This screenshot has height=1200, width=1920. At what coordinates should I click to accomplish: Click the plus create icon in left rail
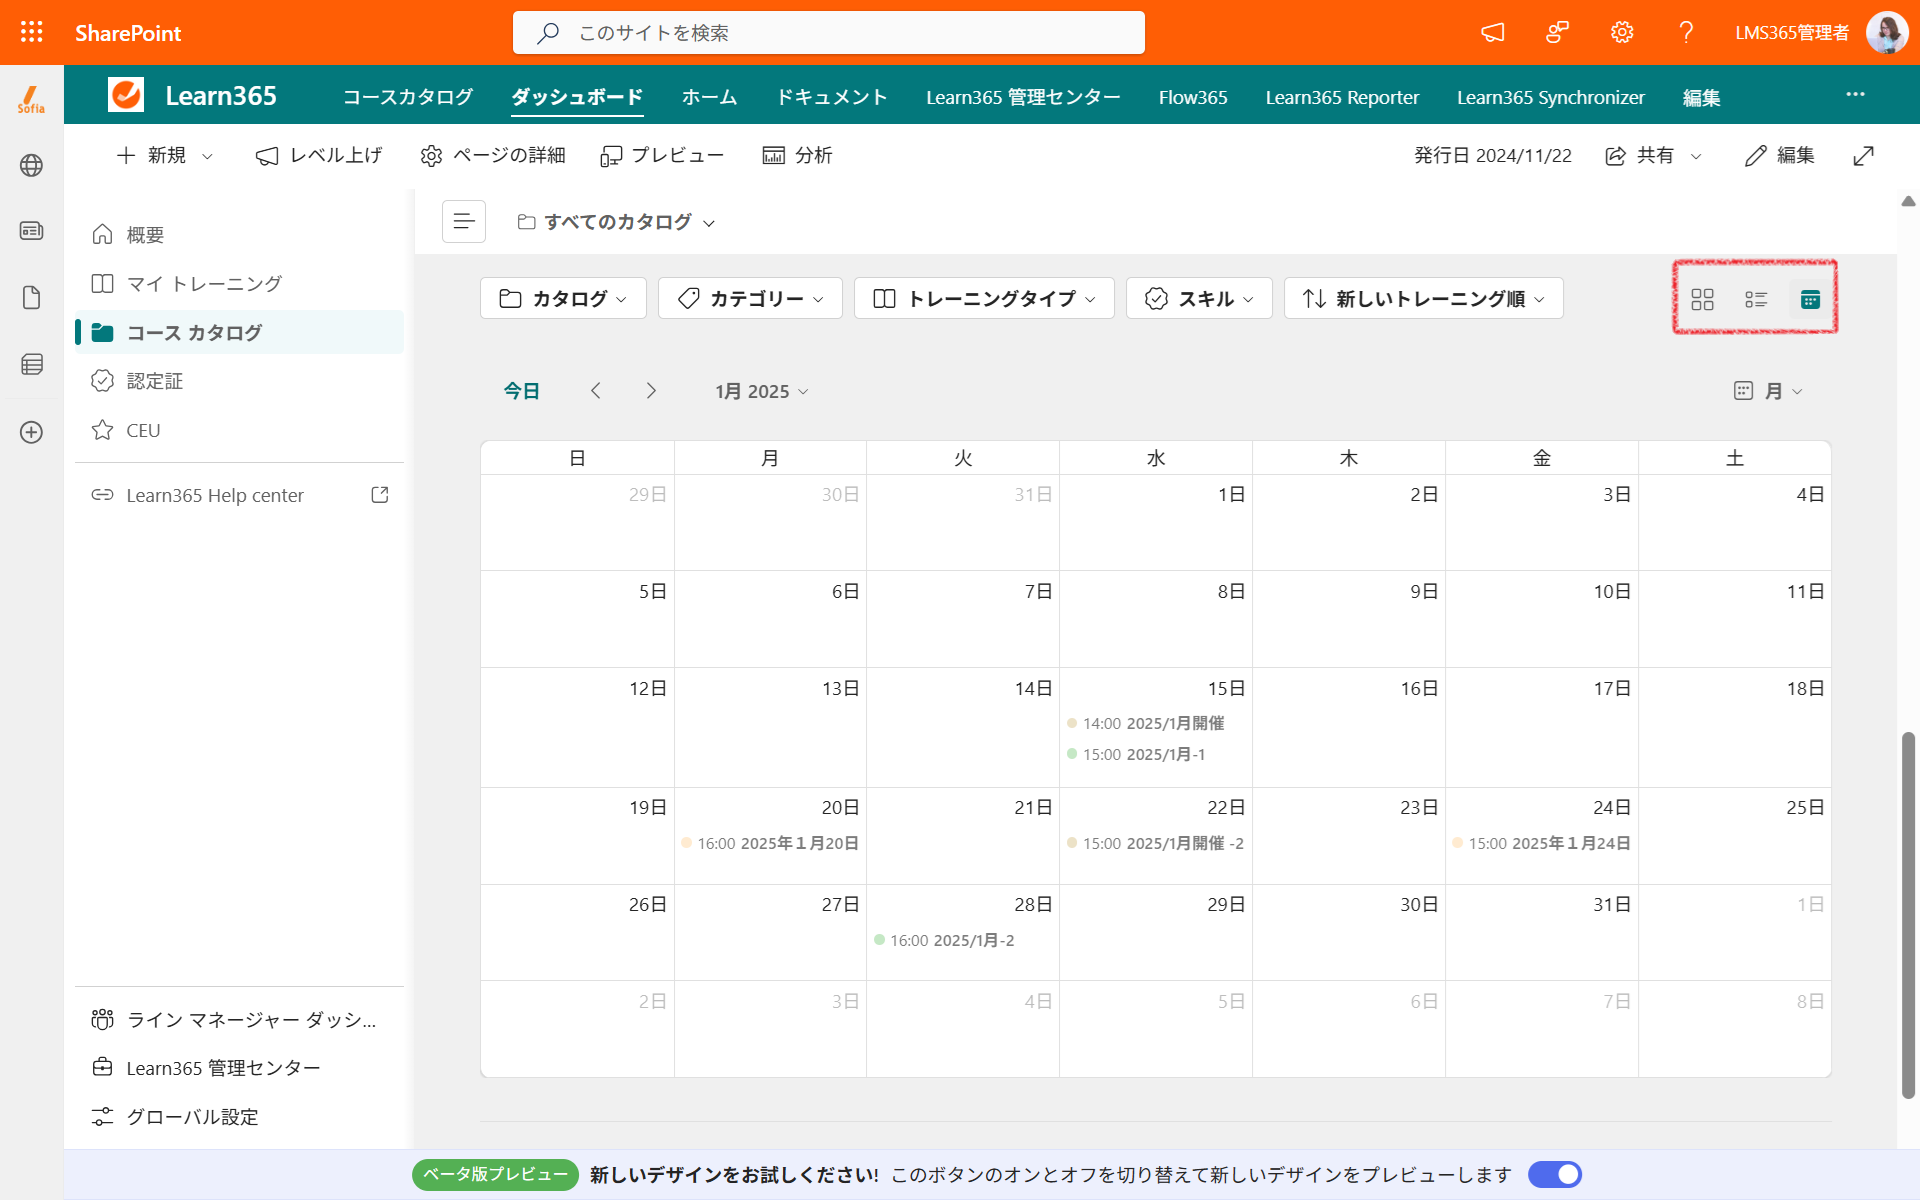pos(31,432)
